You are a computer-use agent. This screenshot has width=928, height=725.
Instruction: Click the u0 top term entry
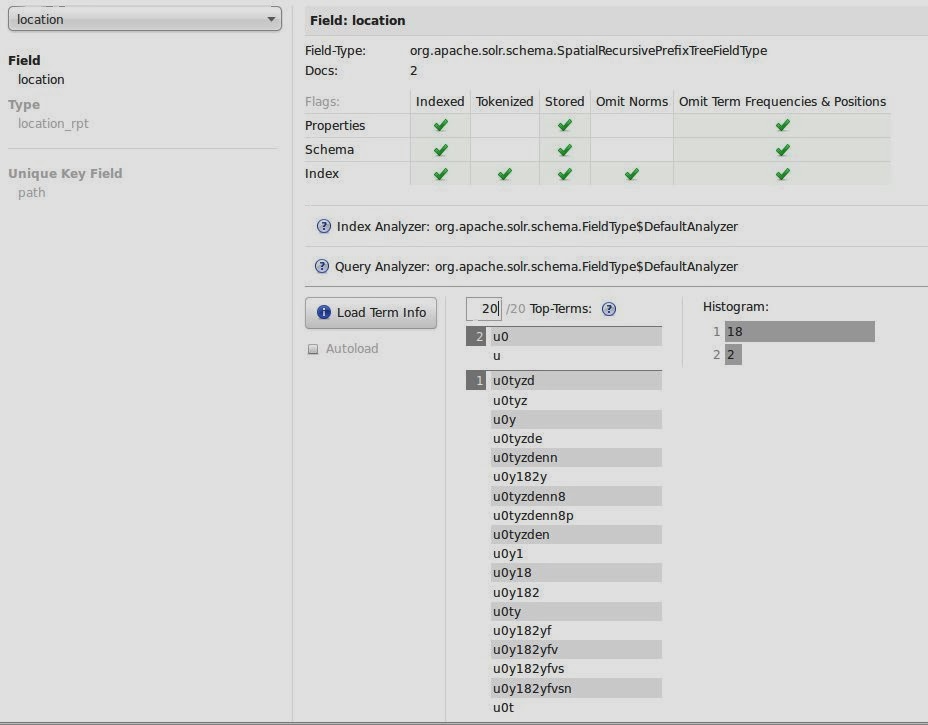[501, 337]
